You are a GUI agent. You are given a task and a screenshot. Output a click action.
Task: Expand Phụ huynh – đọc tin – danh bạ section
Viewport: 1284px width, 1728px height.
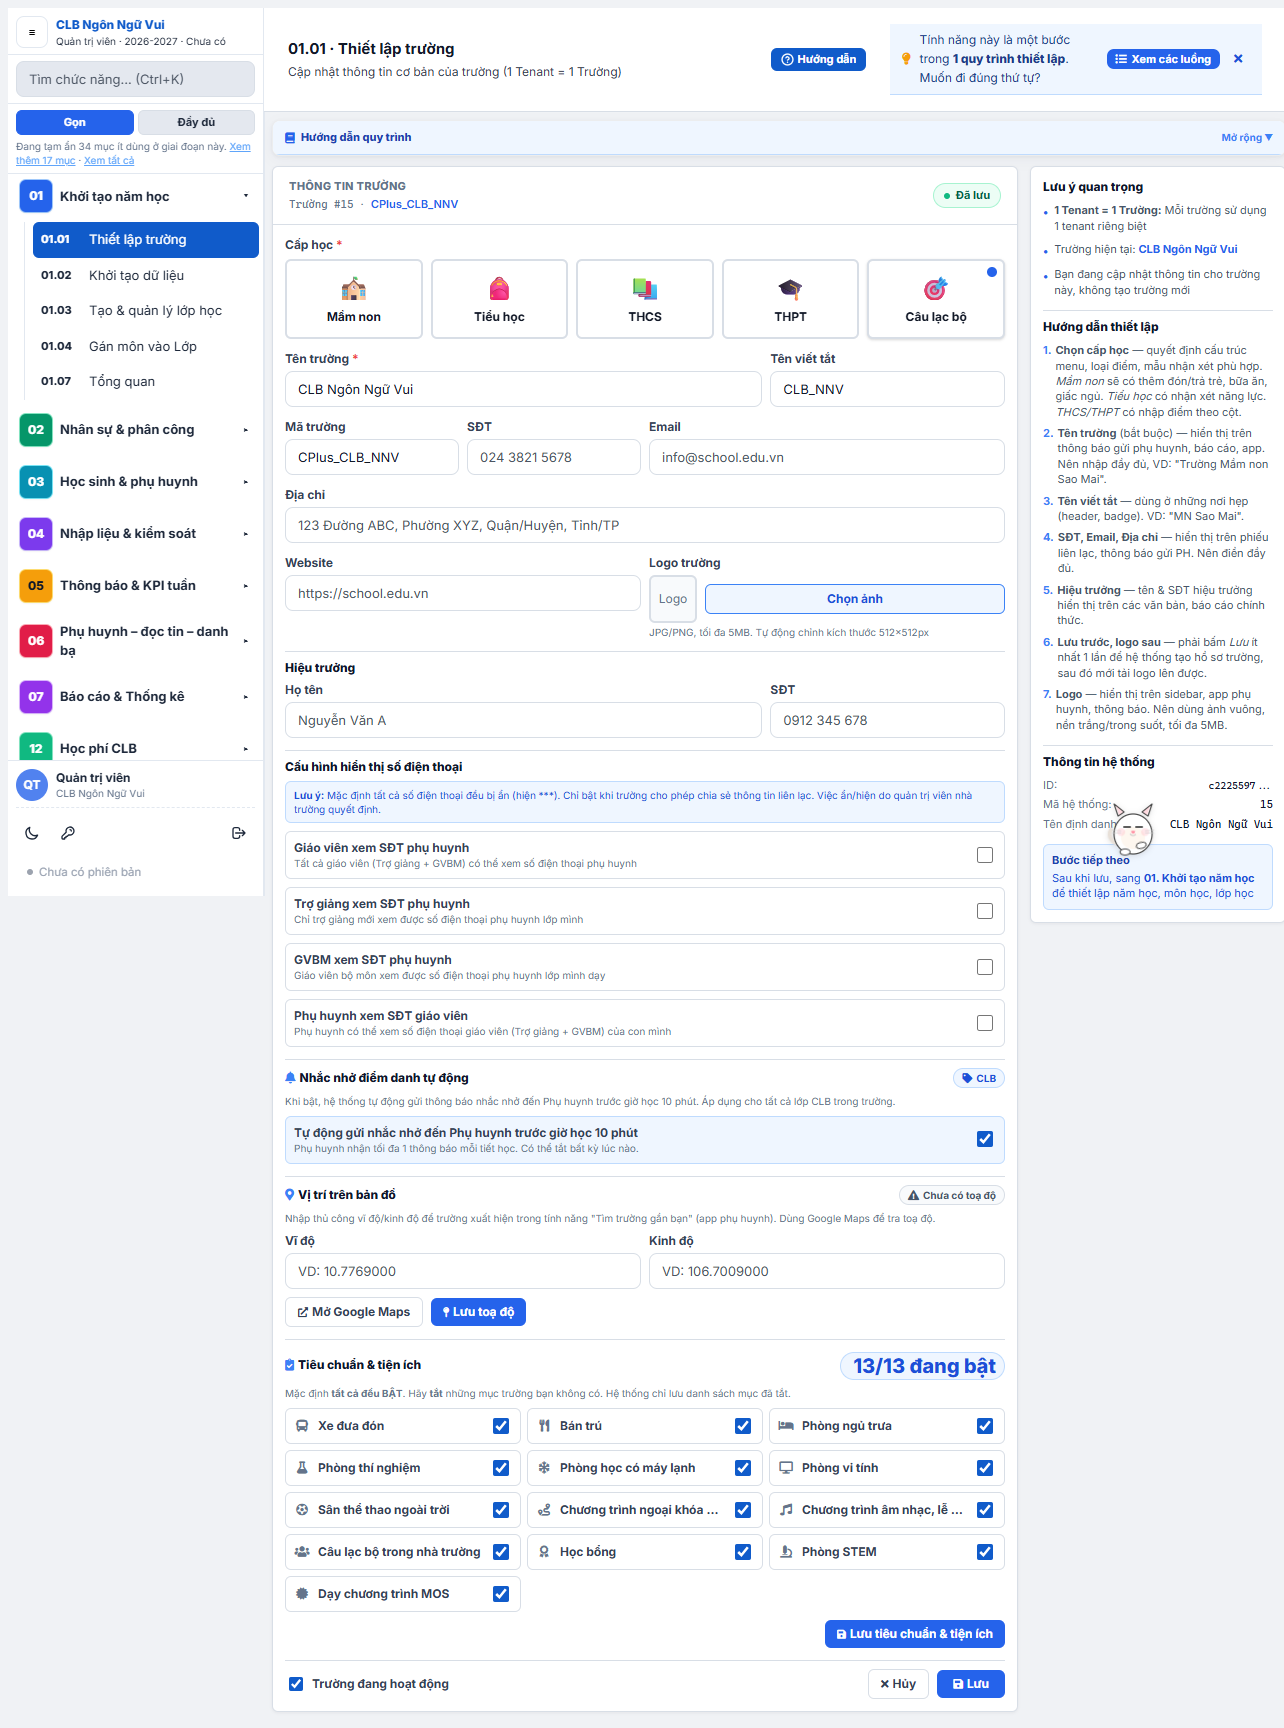click(135, 641)
